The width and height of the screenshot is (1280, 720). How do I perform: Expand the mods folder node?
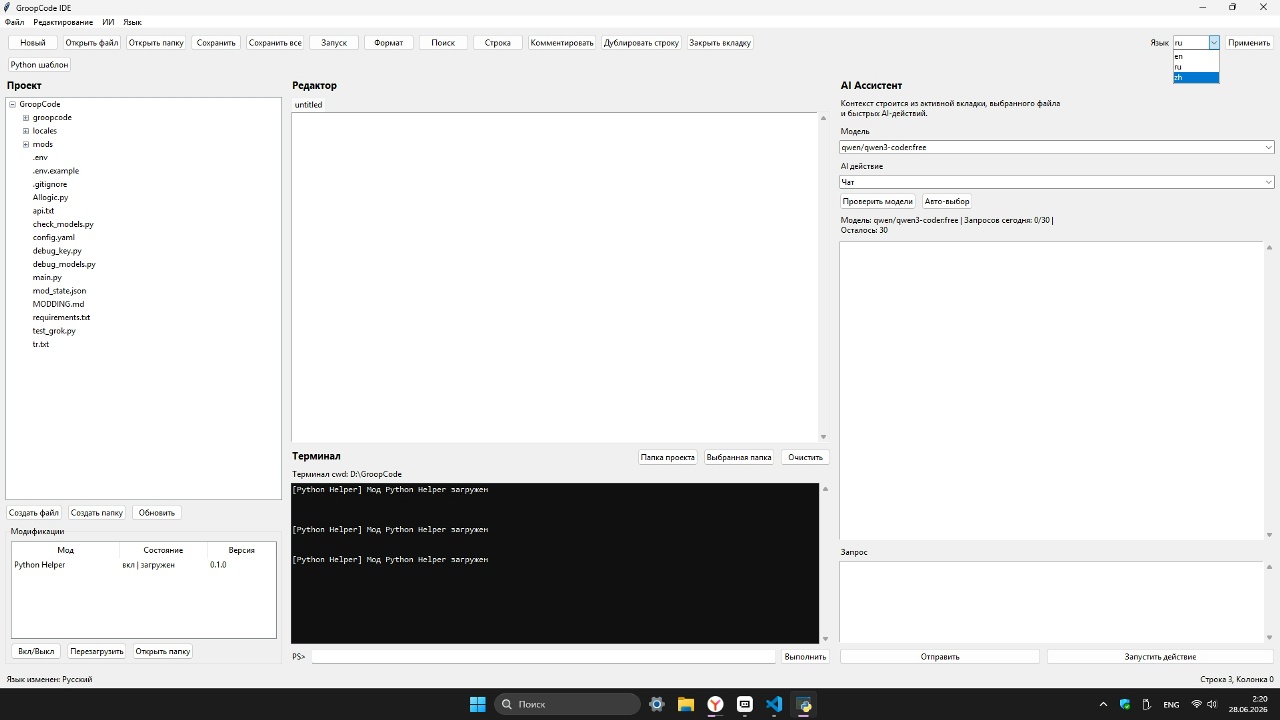point(26,144)
